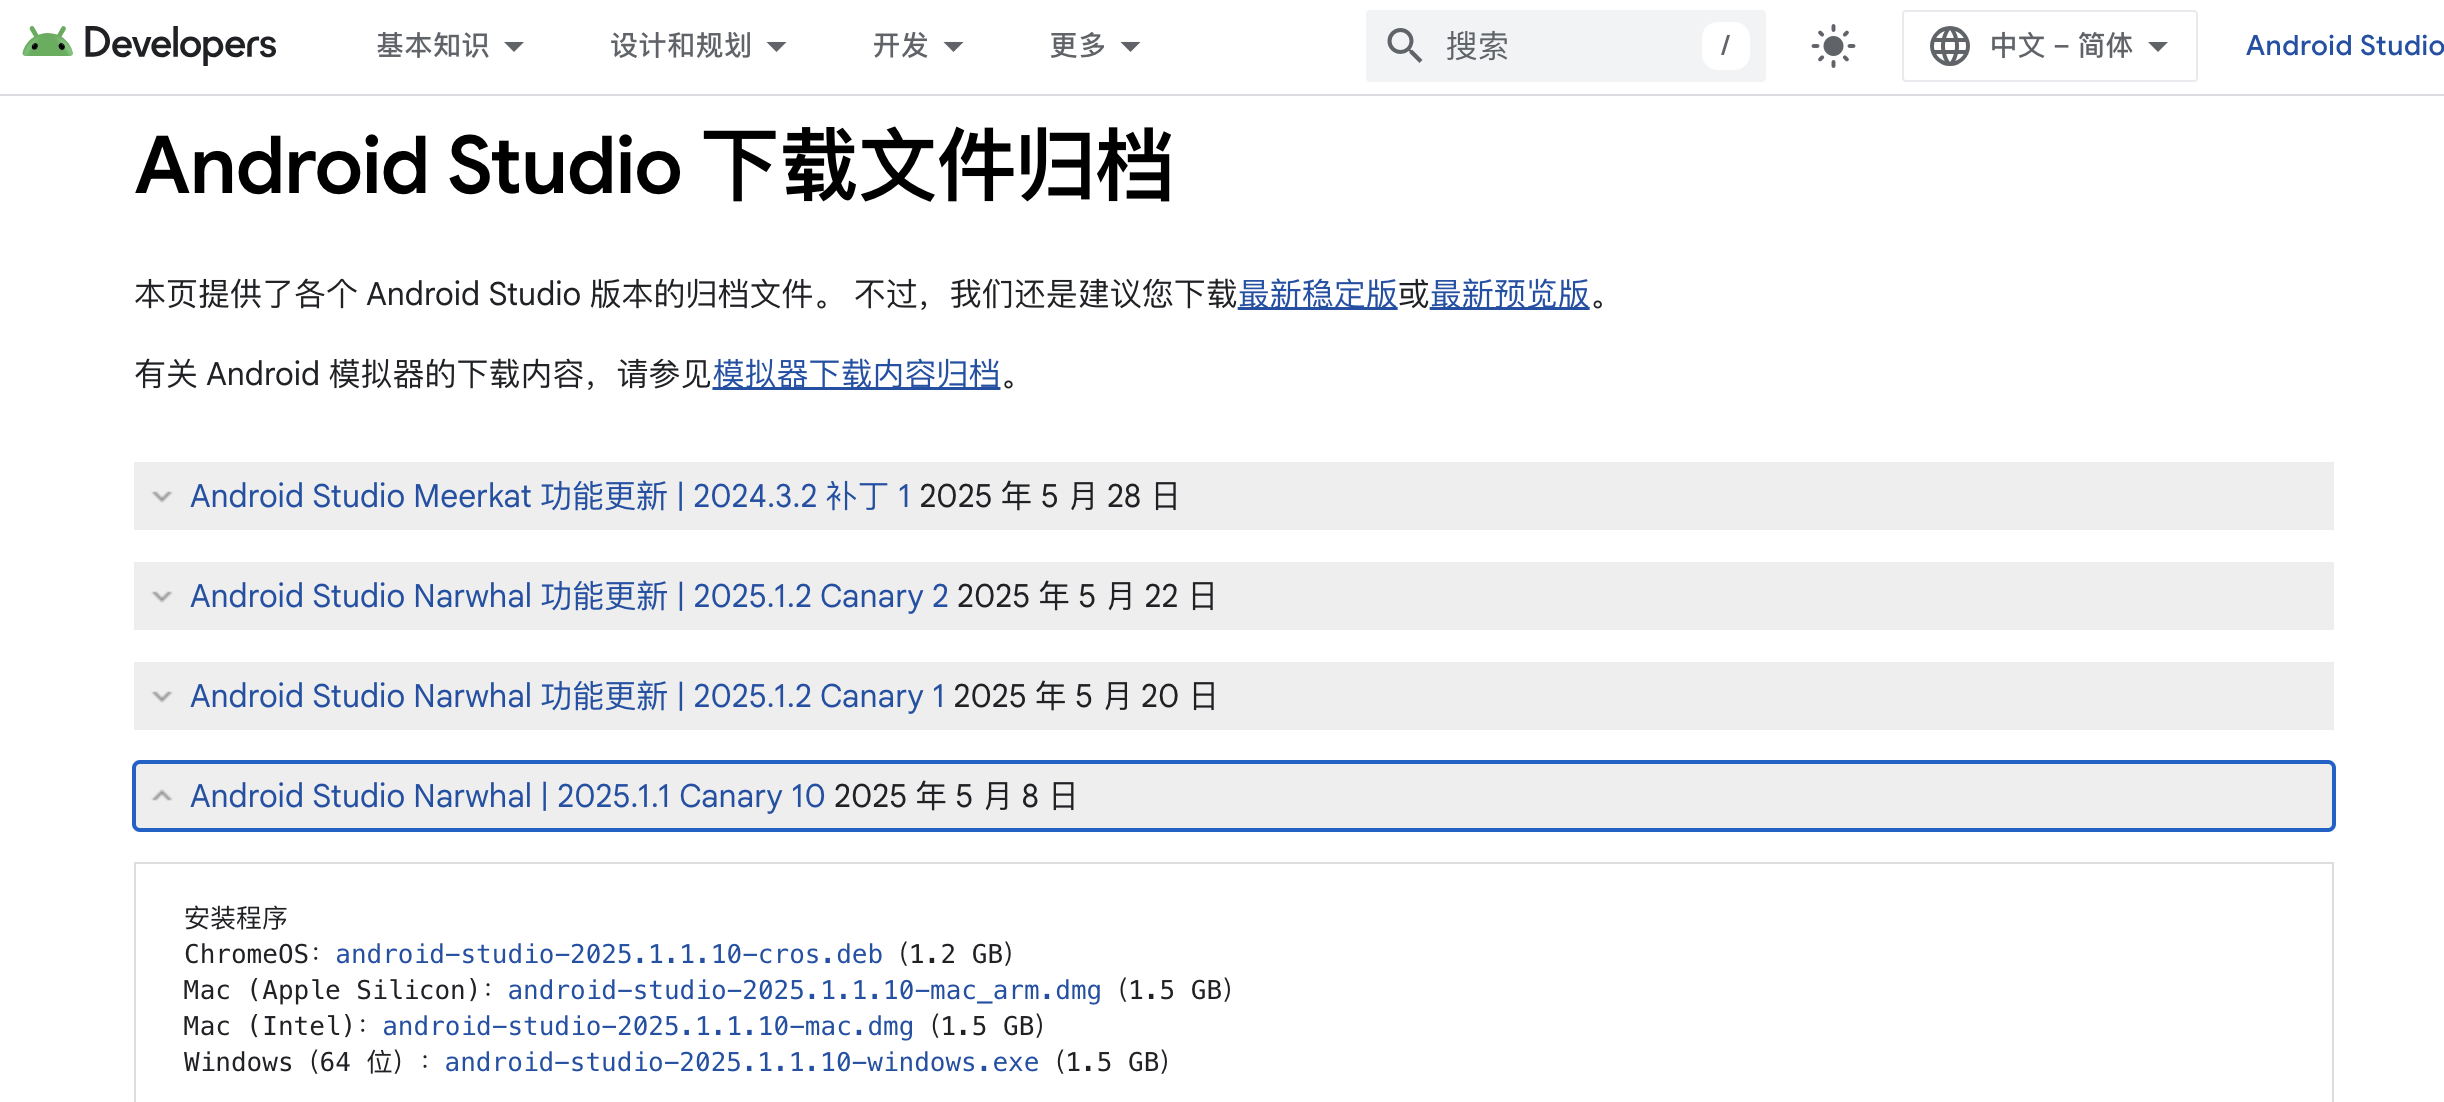Open the 开发 navigation menu

[x=917, y=46]
